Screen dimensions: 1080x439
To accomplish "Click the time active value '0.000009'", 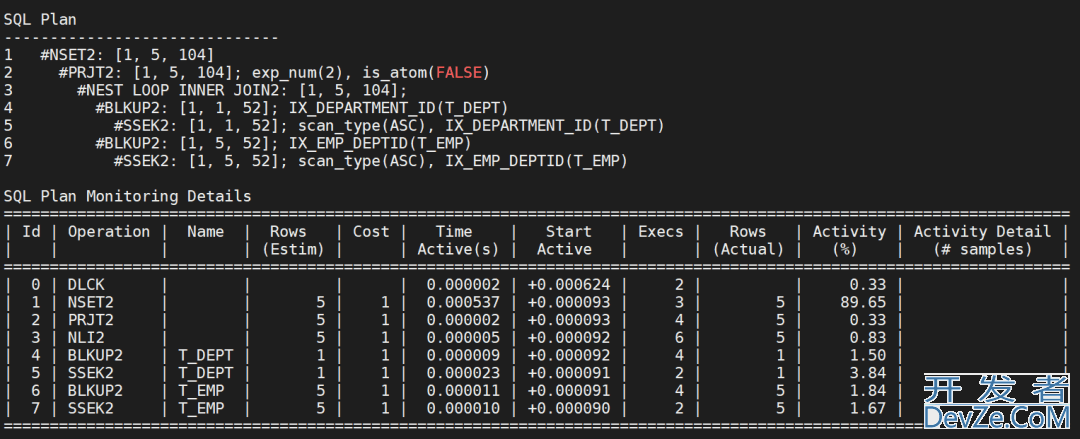I will point(462,356).
